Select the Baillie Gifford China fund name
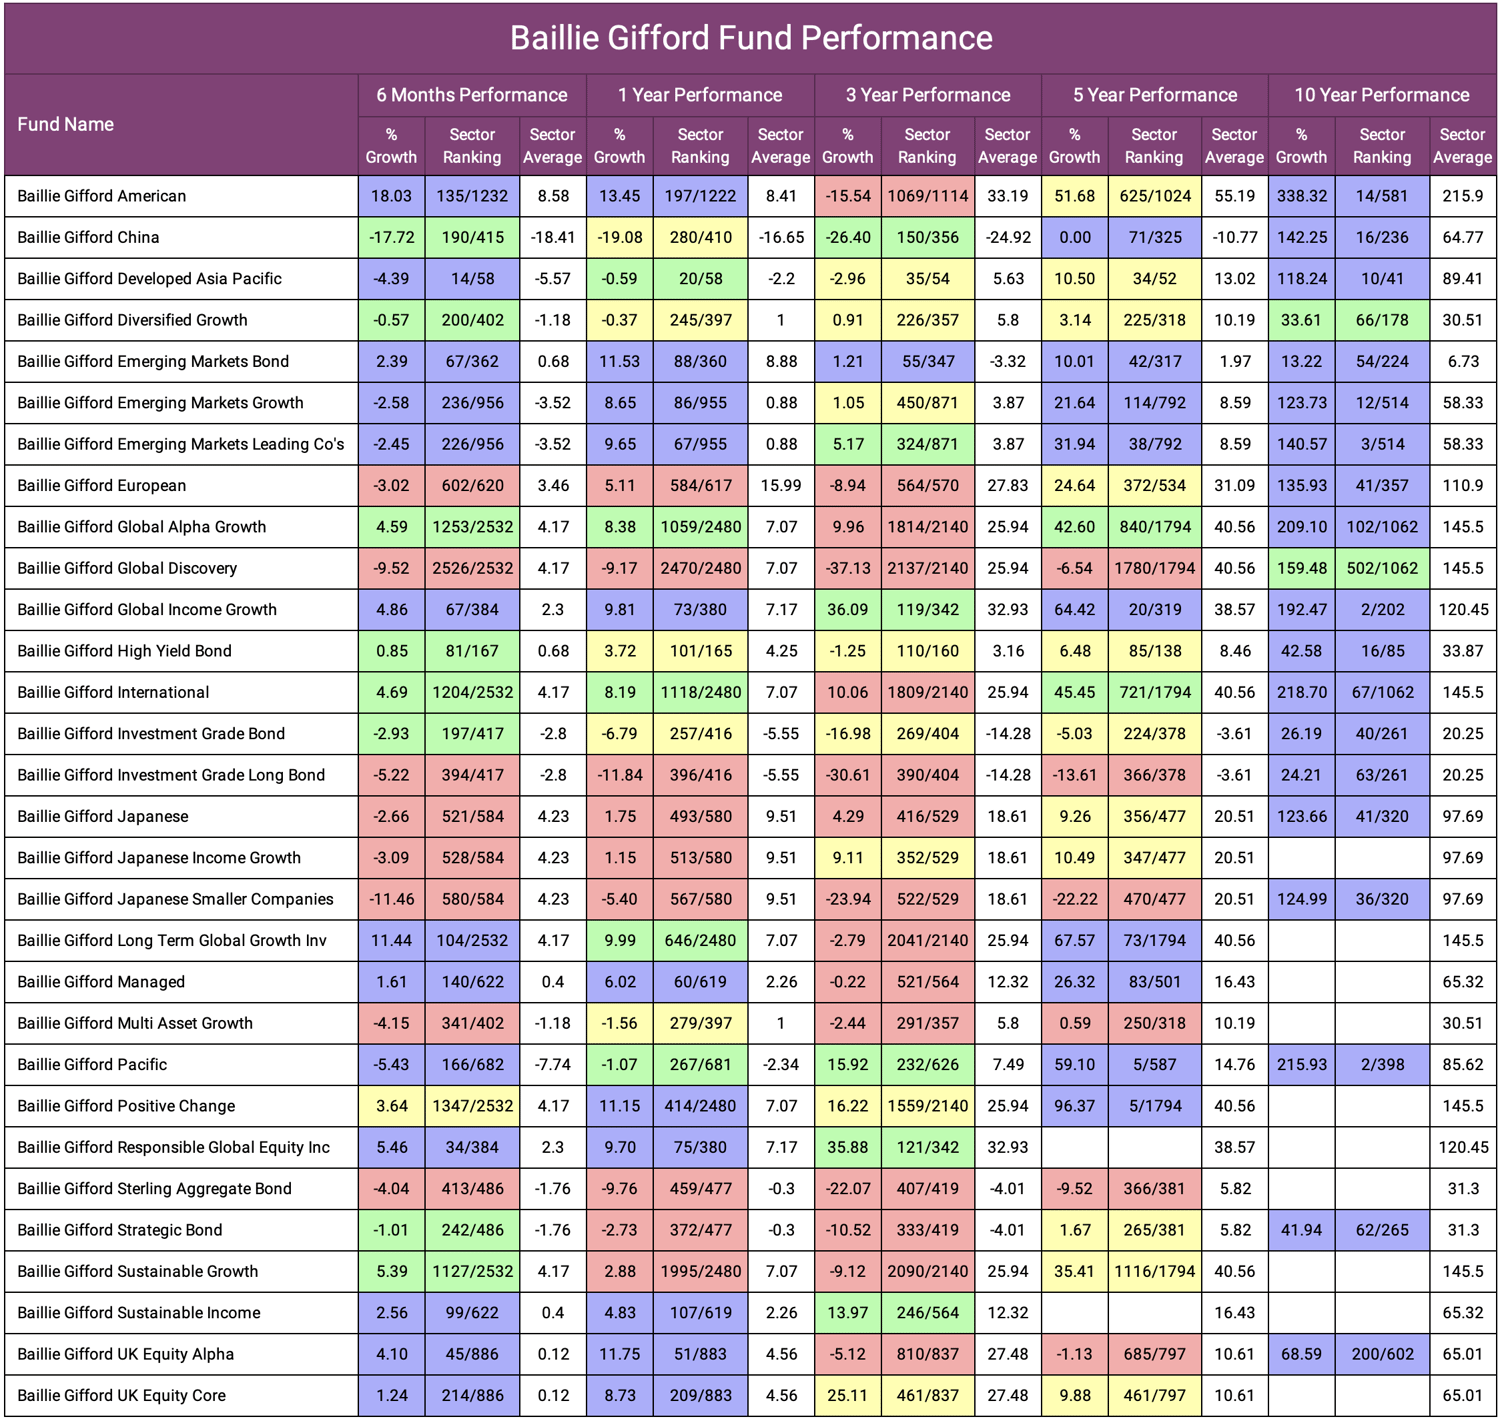Image resolution: width=1500 pixels, height=1421 pixels. pyautogui.click(x=88, y=237)
